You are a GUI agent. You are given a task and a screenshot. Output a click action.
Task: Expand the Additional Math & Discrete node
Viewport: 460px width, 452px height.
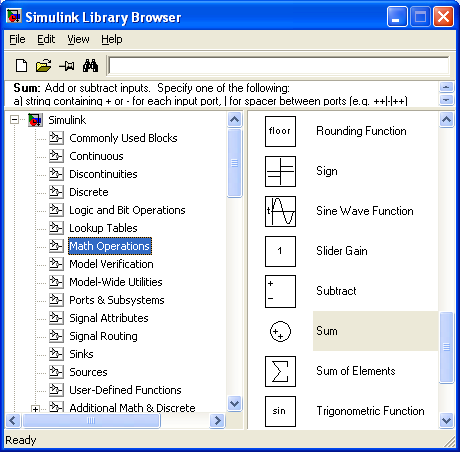click(35, 409)
